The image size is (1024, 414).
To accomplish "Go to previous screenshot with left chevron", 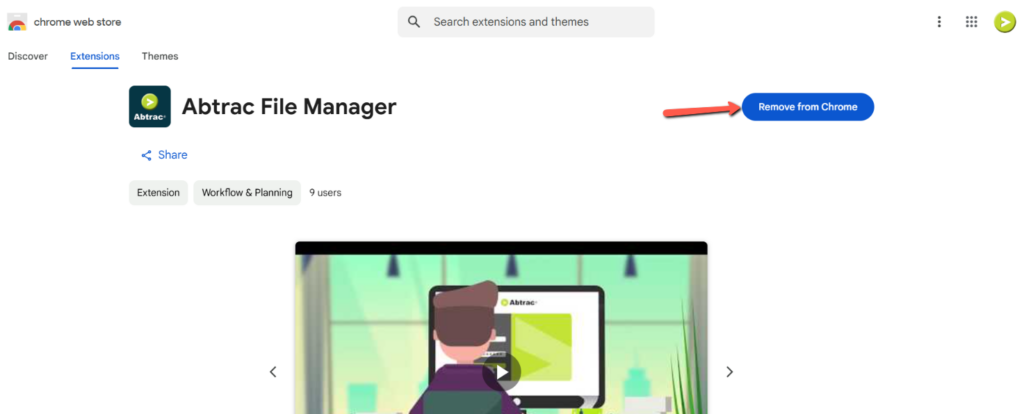I will click(x=273, y=372).
